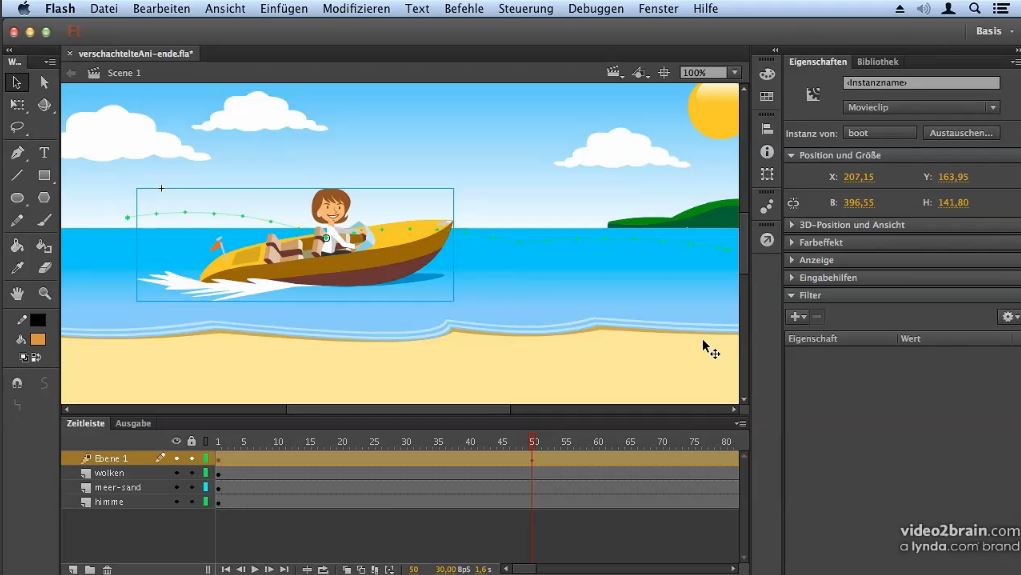
Task: Click the new layer folder icon
Action: click(x=90, y=569)
